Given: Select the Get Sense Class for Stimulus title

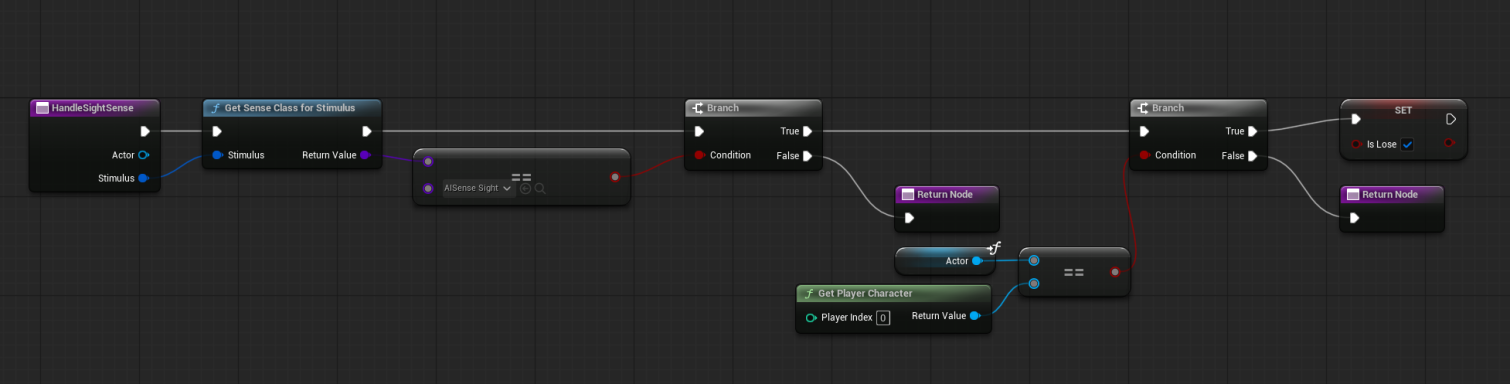Looking at the screenshot, I should [x=290, y=108].
